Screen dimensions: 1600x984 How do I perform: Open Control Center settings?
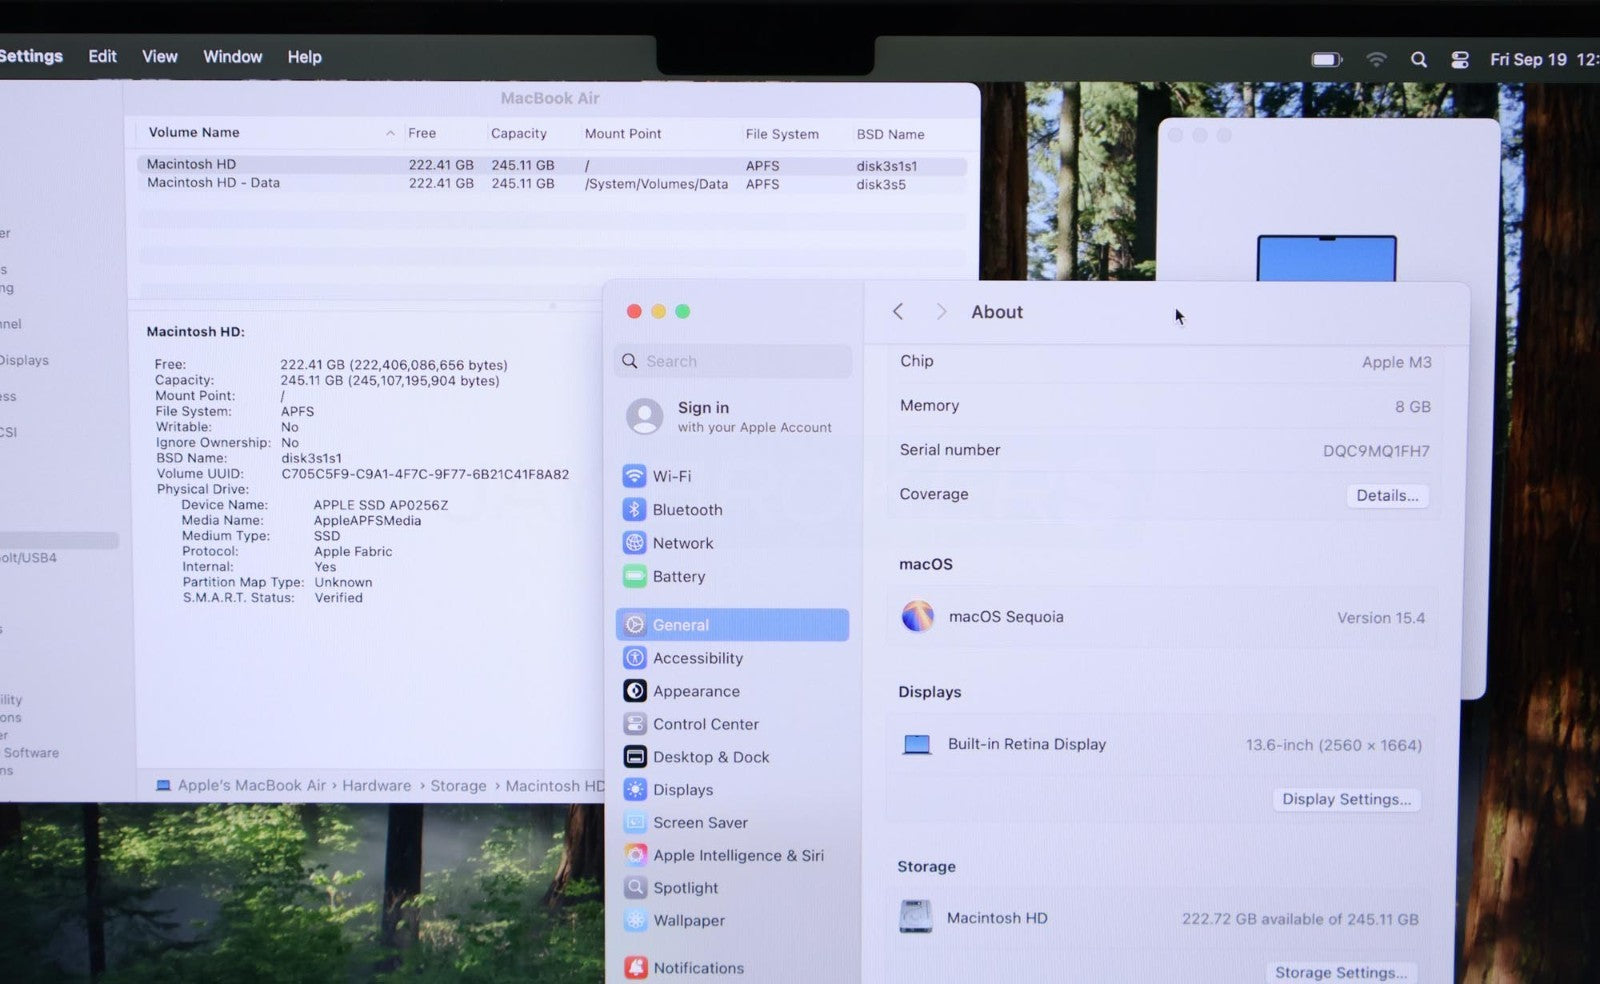(x=705, y=724)
